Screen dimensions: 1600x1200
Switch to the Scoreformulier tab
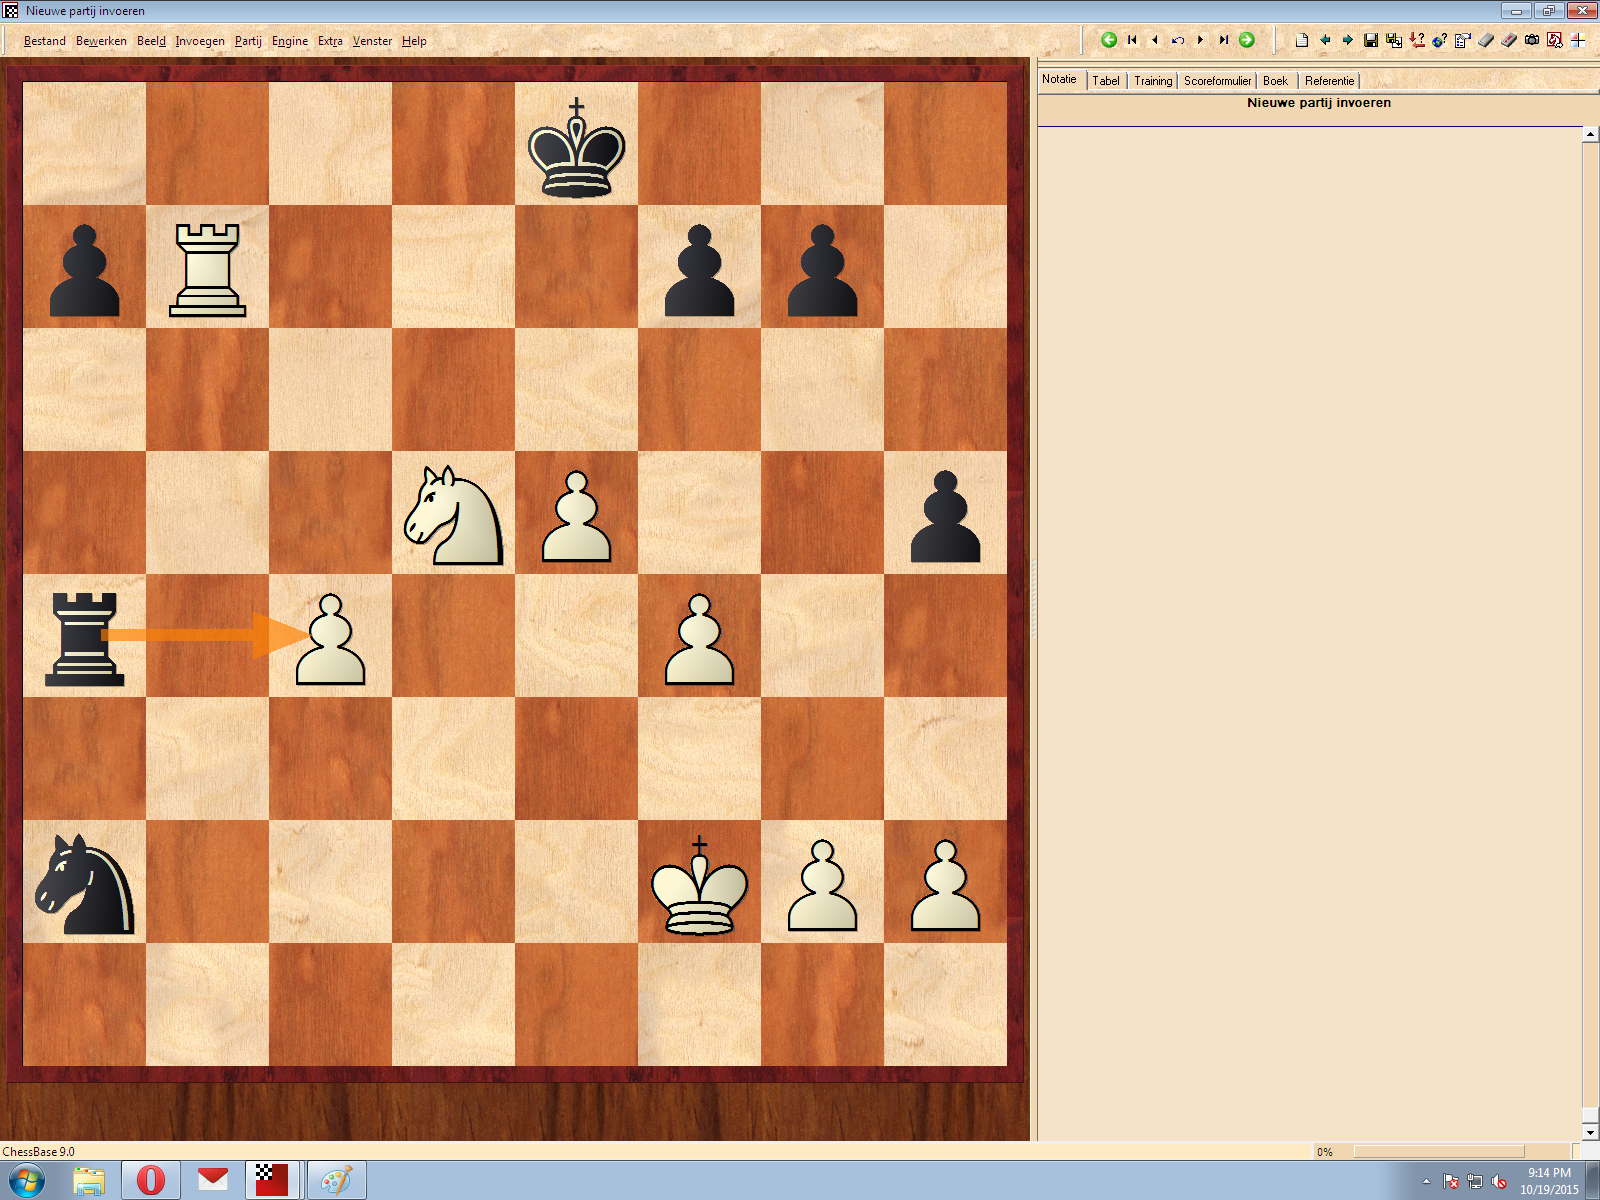click(x=1217, y=81)
